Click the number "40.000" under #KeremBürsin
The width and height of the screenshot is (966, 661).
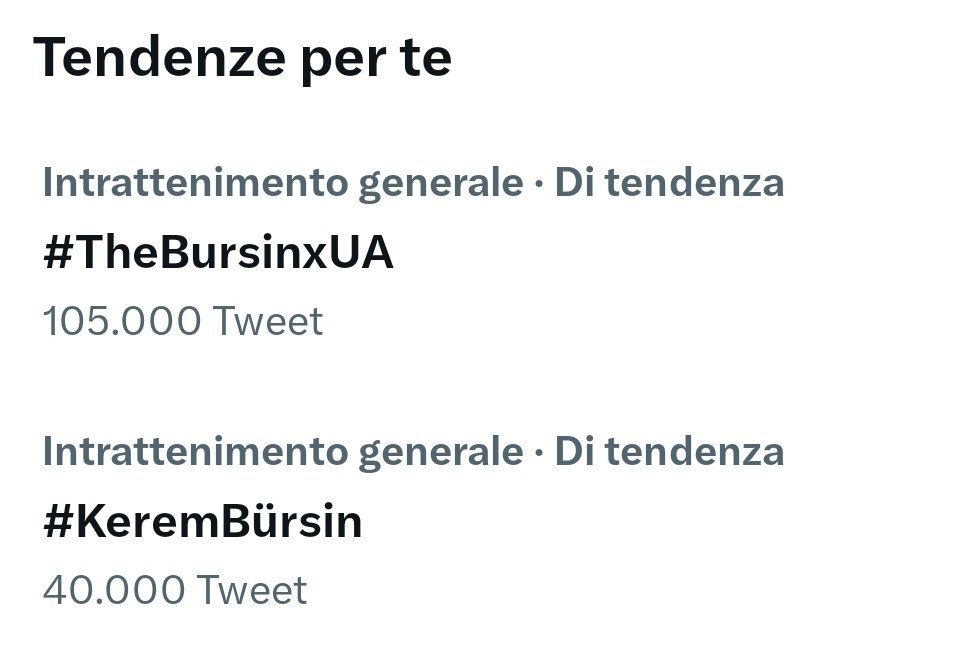pos(114,590)
